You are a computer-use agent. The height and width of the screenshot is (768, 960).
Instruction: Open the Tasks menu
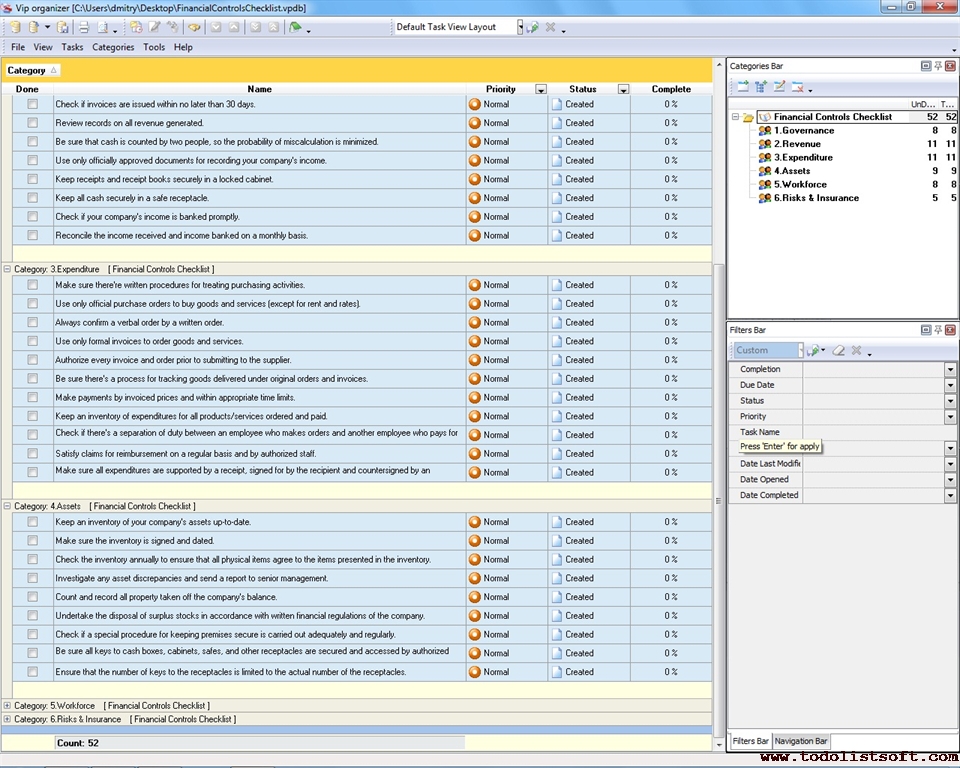72,47
